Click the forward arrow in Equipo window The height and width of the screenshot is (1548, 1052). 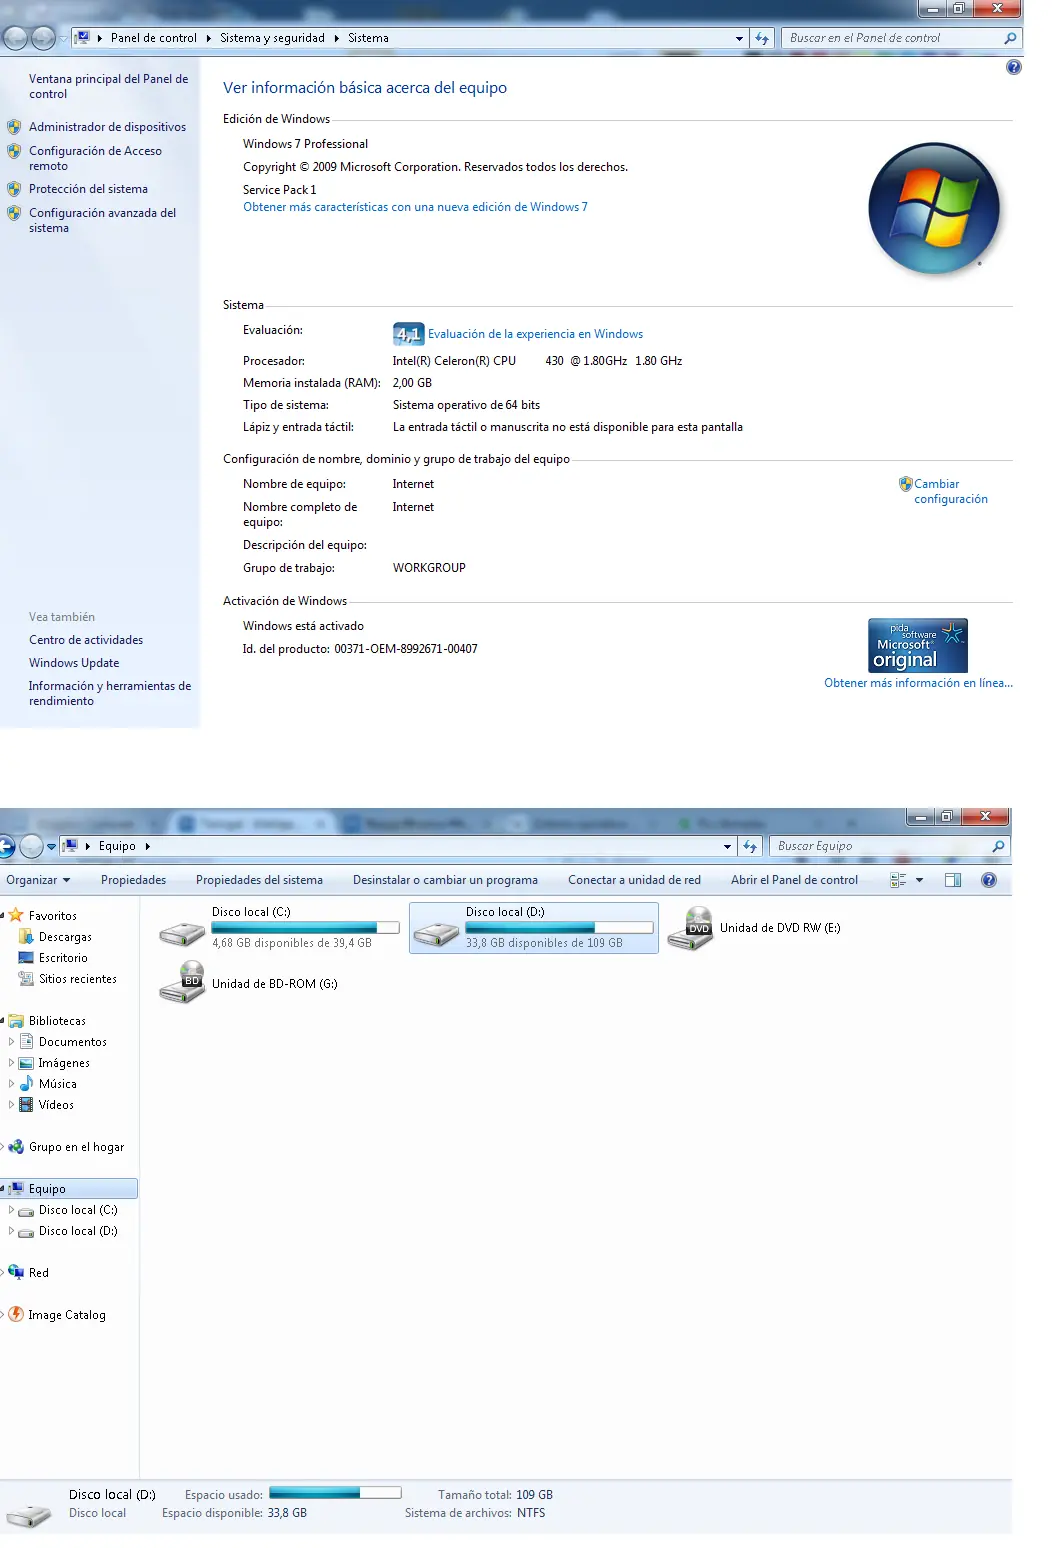point(31,846)
